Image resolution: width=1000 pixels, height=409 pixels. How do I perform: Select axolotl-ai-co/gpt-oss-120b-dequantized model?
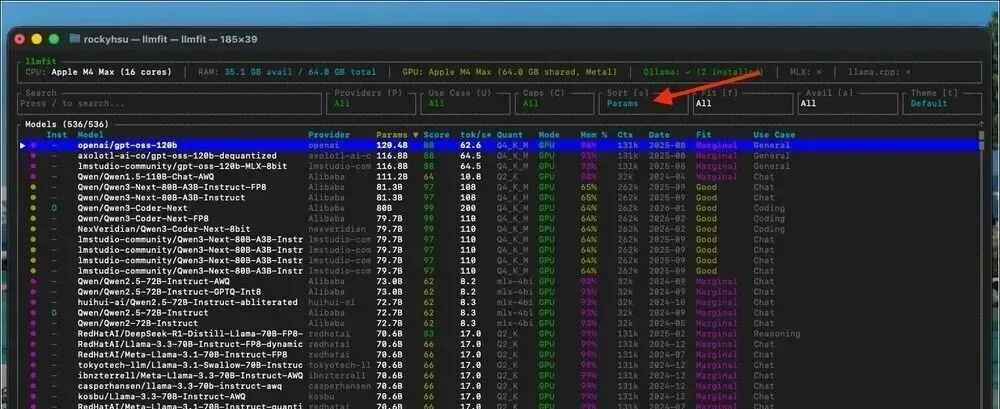click(177, 156)
